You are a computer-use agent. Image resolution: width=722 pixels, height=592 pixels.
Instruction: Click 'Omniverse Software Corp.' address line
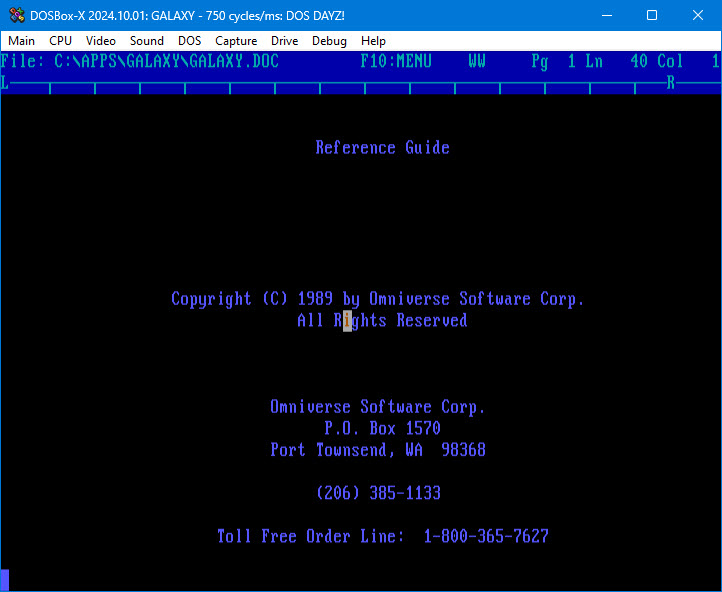click(378, 407)
